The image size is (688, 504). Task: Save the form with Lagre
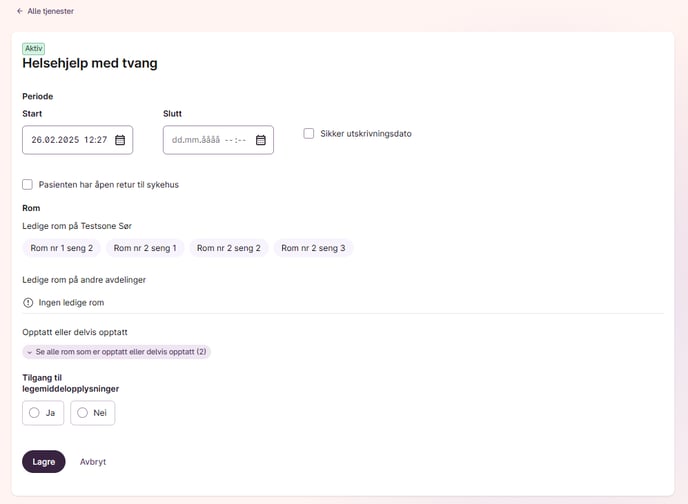click(x=43, y=461)
